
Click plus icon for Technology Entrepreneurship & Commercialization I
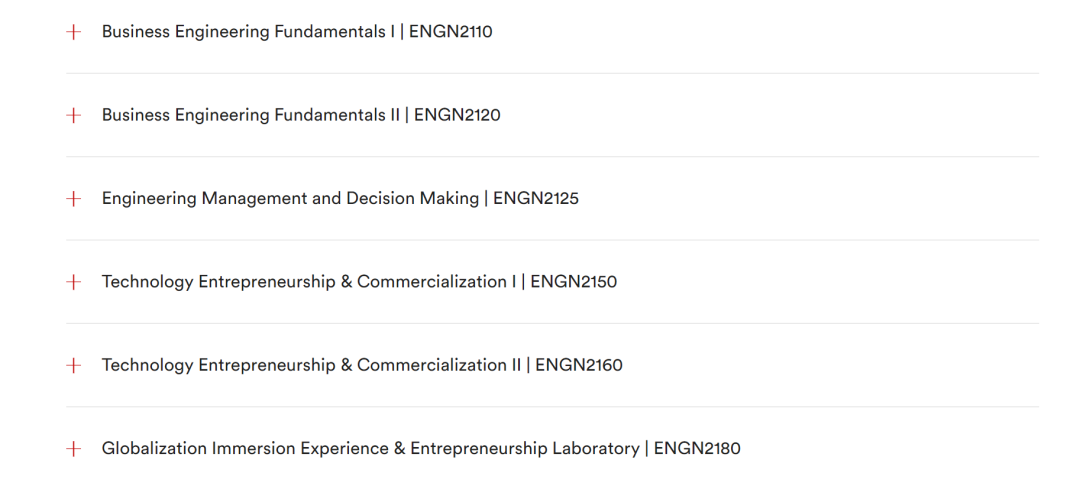tap(73, 282)
